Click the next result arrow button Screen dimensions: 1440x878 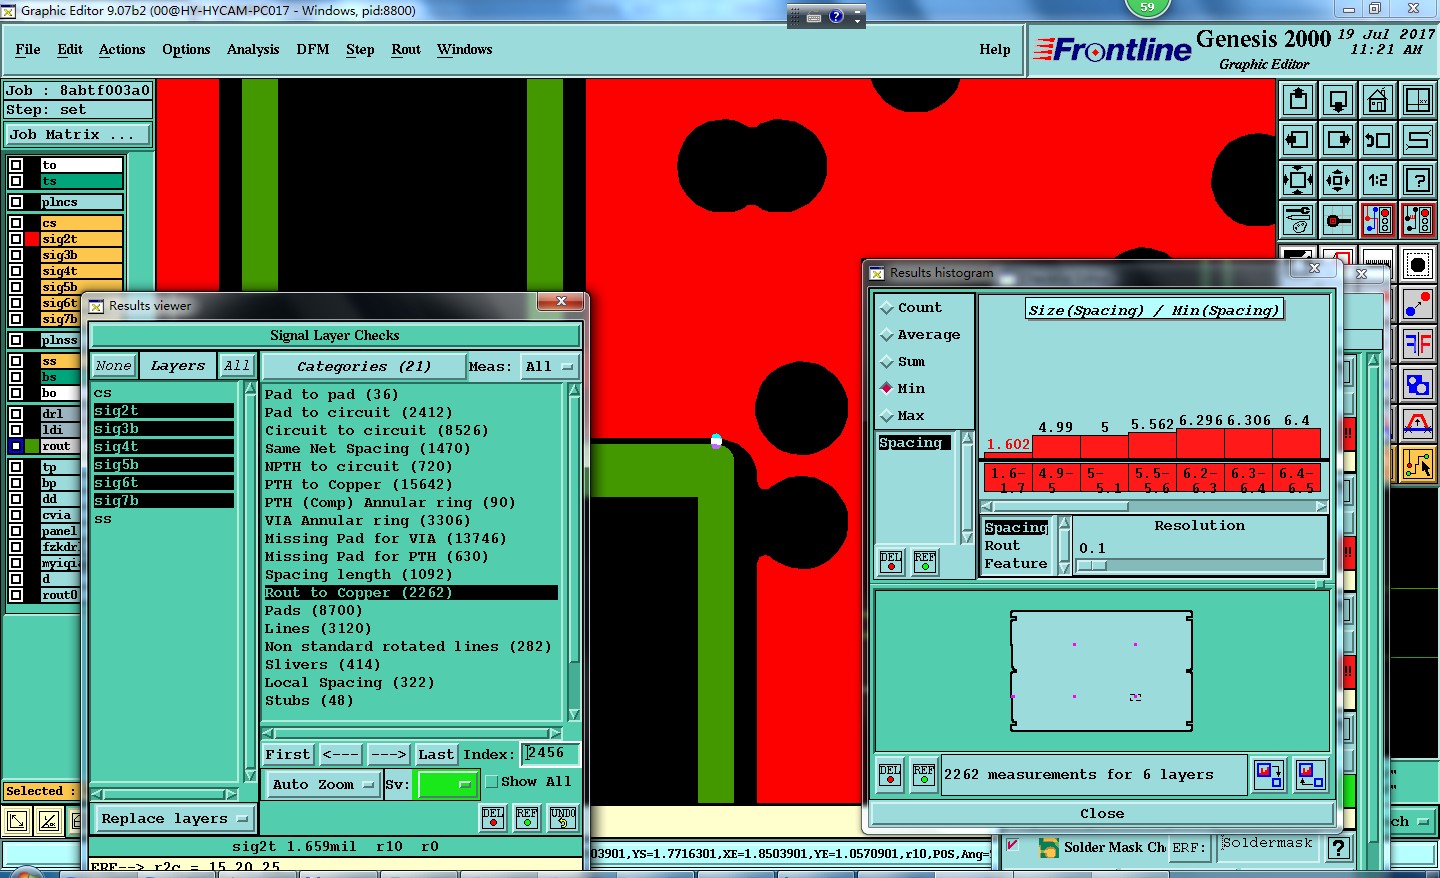388,755
